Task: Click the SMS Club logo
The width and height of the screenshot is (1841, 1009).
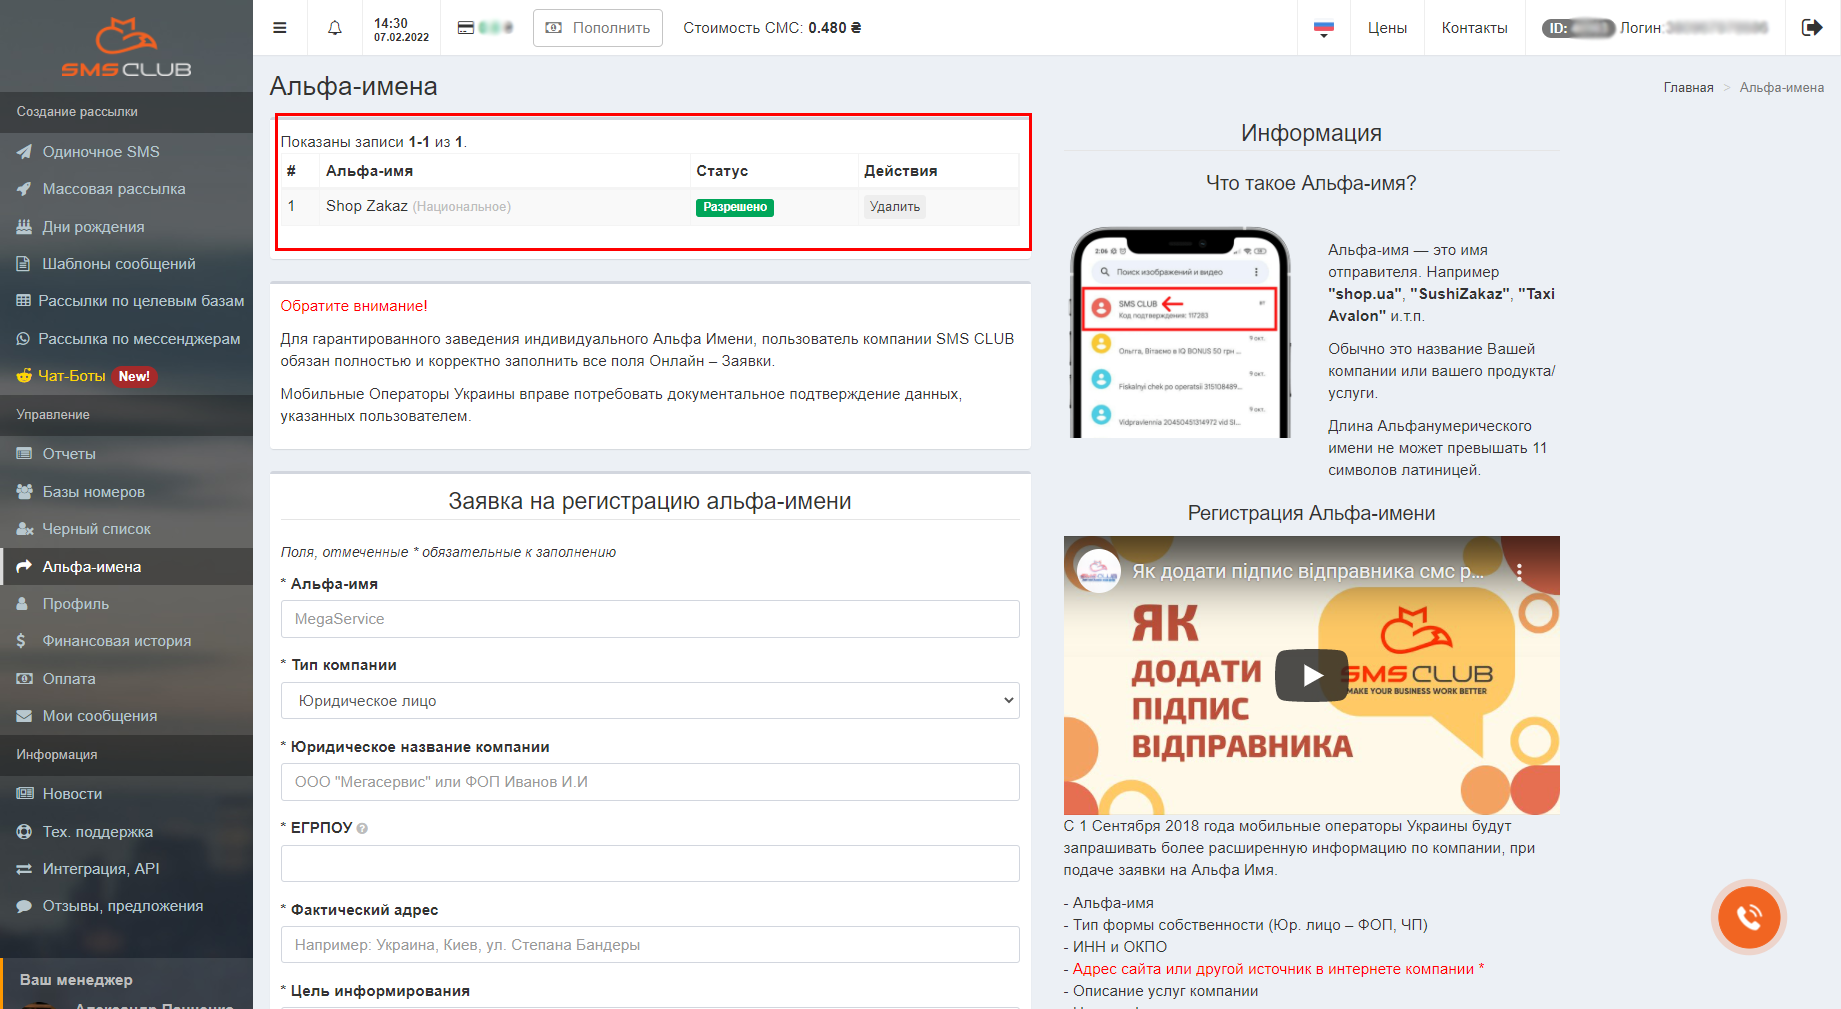Action: coord(126,46)
